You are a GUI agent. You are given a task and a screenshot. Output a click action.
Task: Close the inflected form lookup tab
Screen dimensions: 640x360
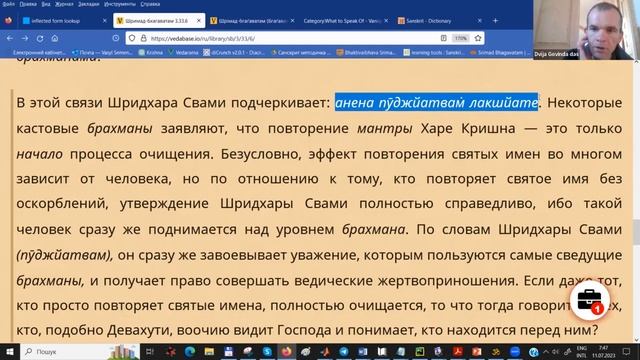[104, 20]
